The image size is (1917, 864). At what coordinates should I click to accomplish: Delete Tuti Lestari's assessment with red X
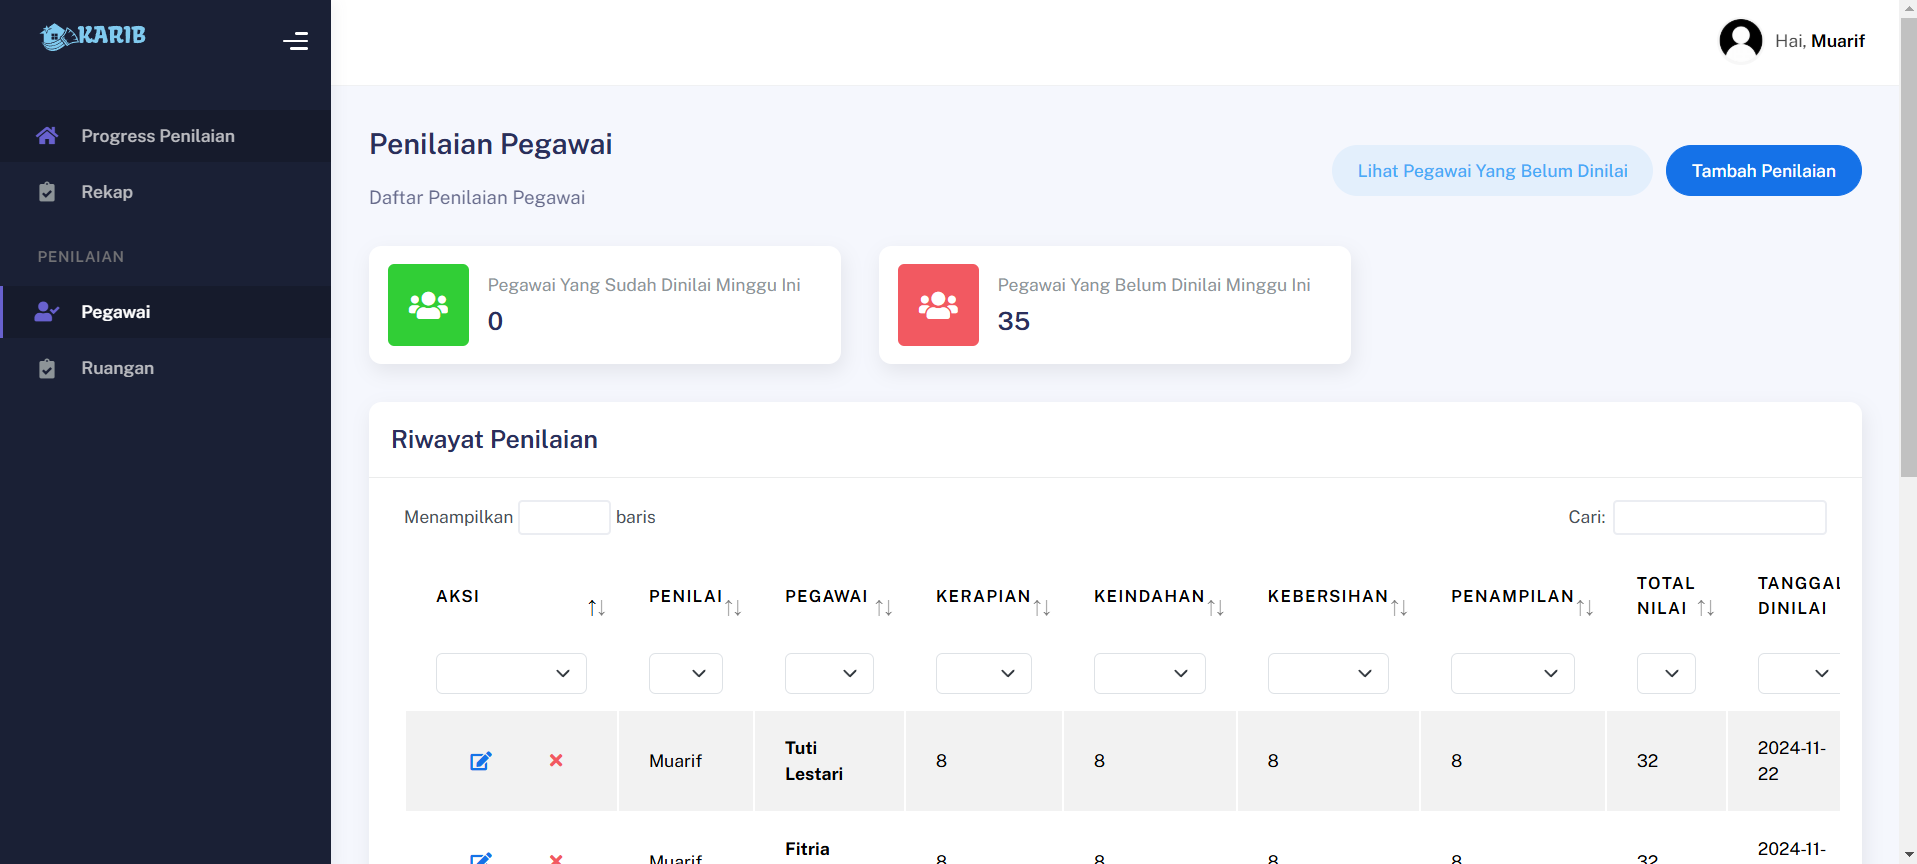pos(556,761)
